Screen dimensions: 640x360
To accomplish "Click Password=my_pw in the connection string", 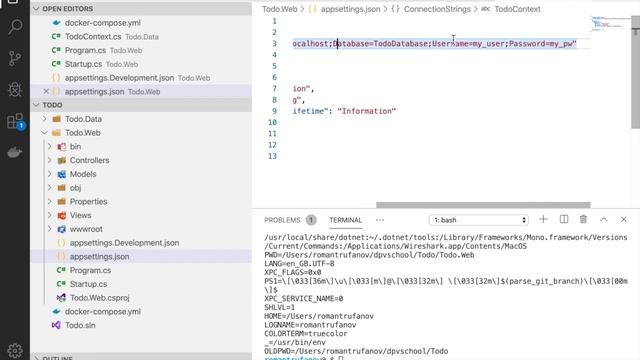I will [541, 44].
